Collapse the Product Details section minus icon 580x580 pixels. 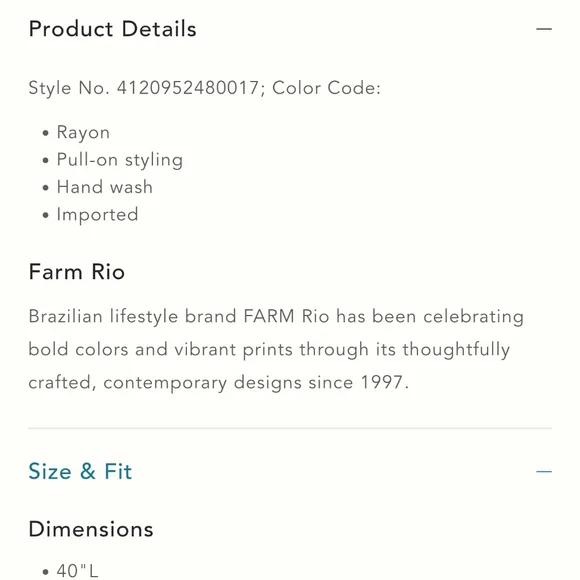(544, 29)
